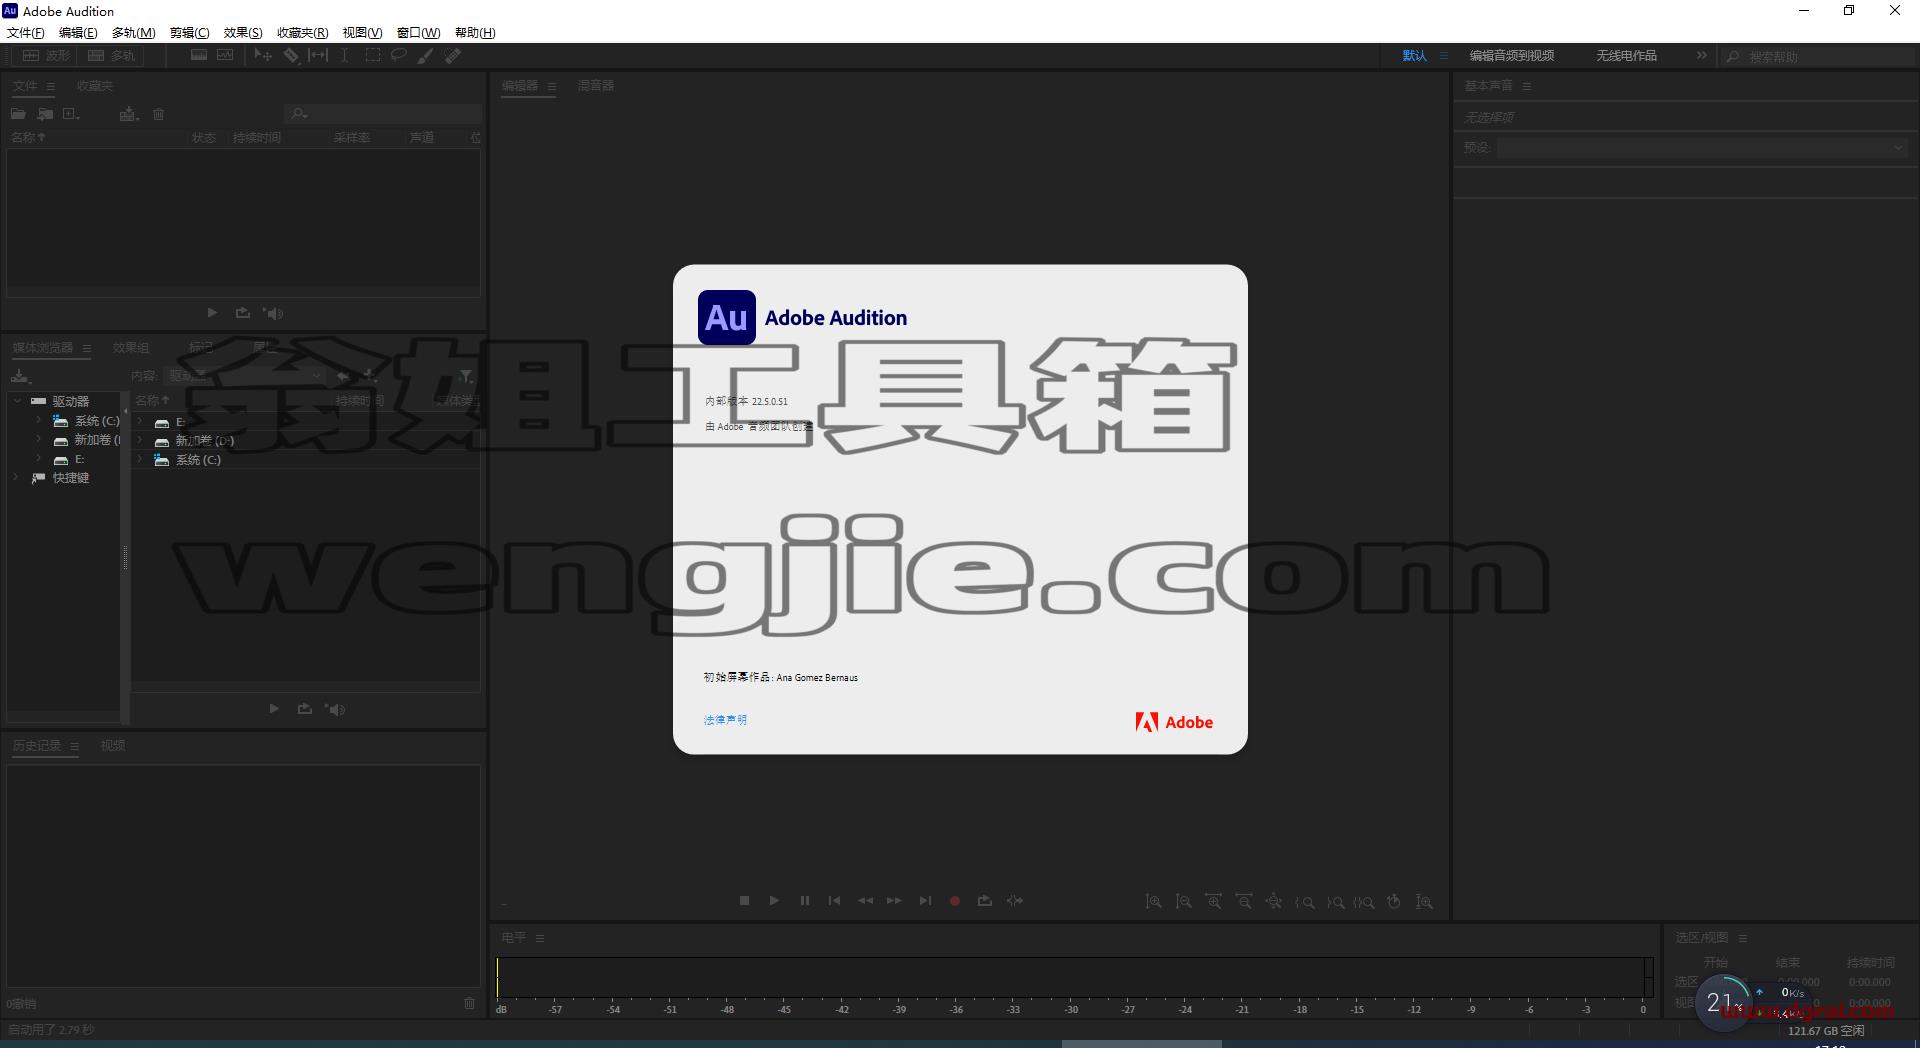The width and height of the screenshot is (1920, 1048).
Task: Open the 效果(S) menu
Action: (243, 33)
